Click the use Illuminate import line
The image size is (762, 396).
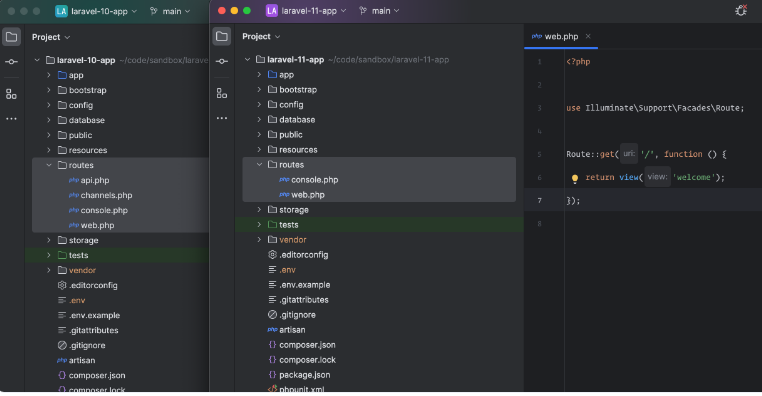coord(655,108)
